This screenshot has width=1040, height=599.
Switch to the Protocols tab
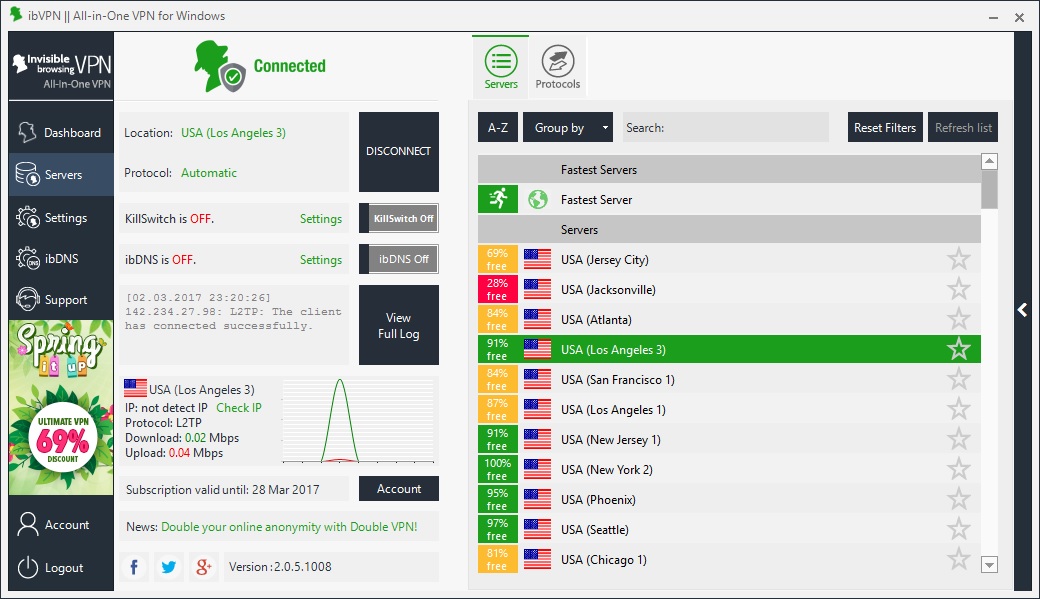[558, 66]
